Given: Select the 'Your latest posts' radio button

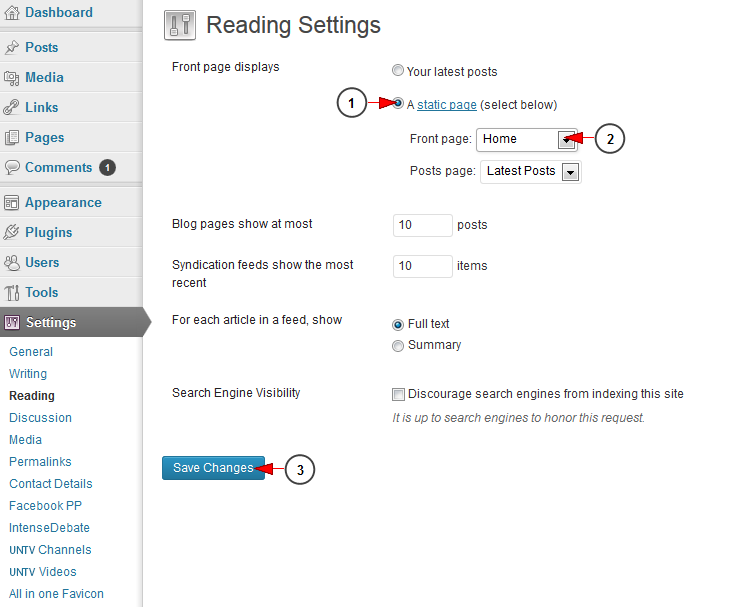Looking at the screenshot, I should pyautogui.click(x=398, y=71).
